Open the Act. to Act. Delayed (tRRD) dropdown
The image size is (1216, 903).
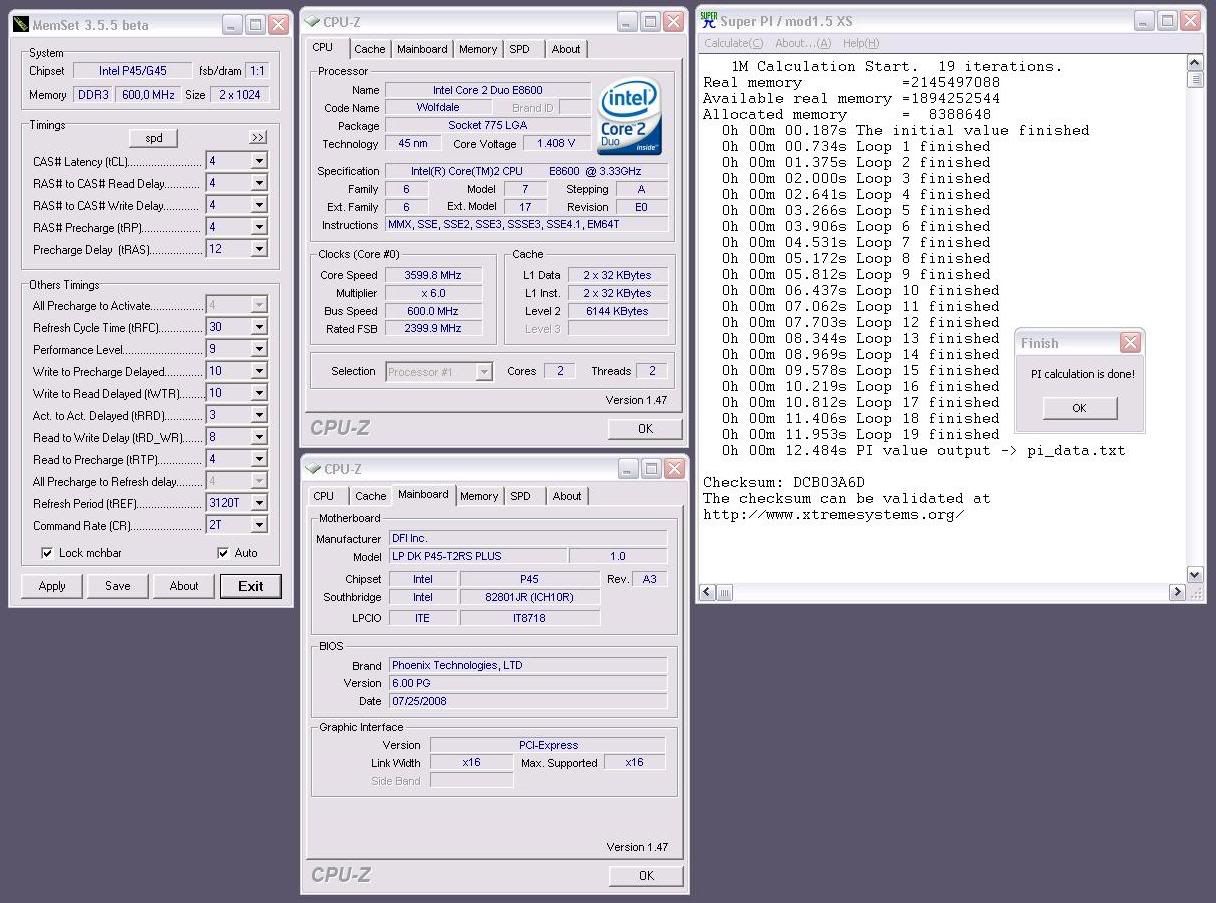click(259, 415)
